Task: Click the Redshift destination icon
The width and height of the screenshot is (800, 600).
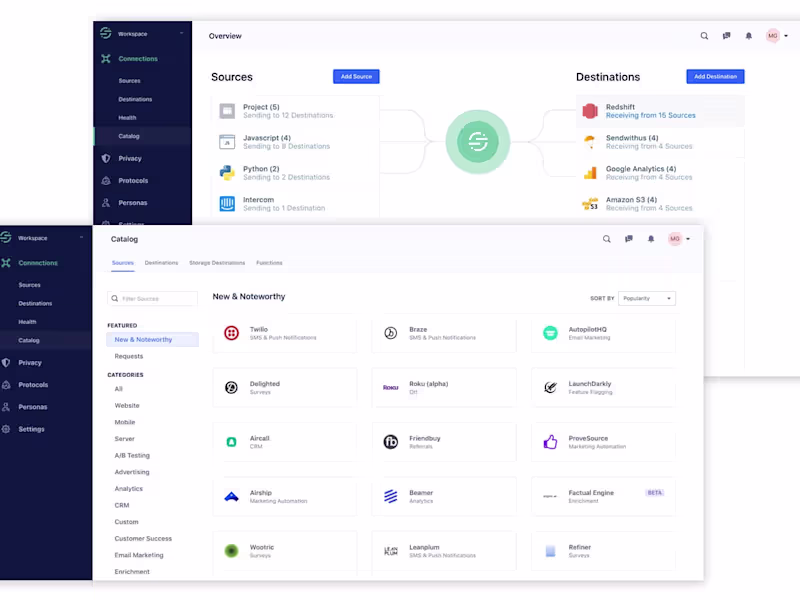Action: pyautogui.click(x=590, y=111)
